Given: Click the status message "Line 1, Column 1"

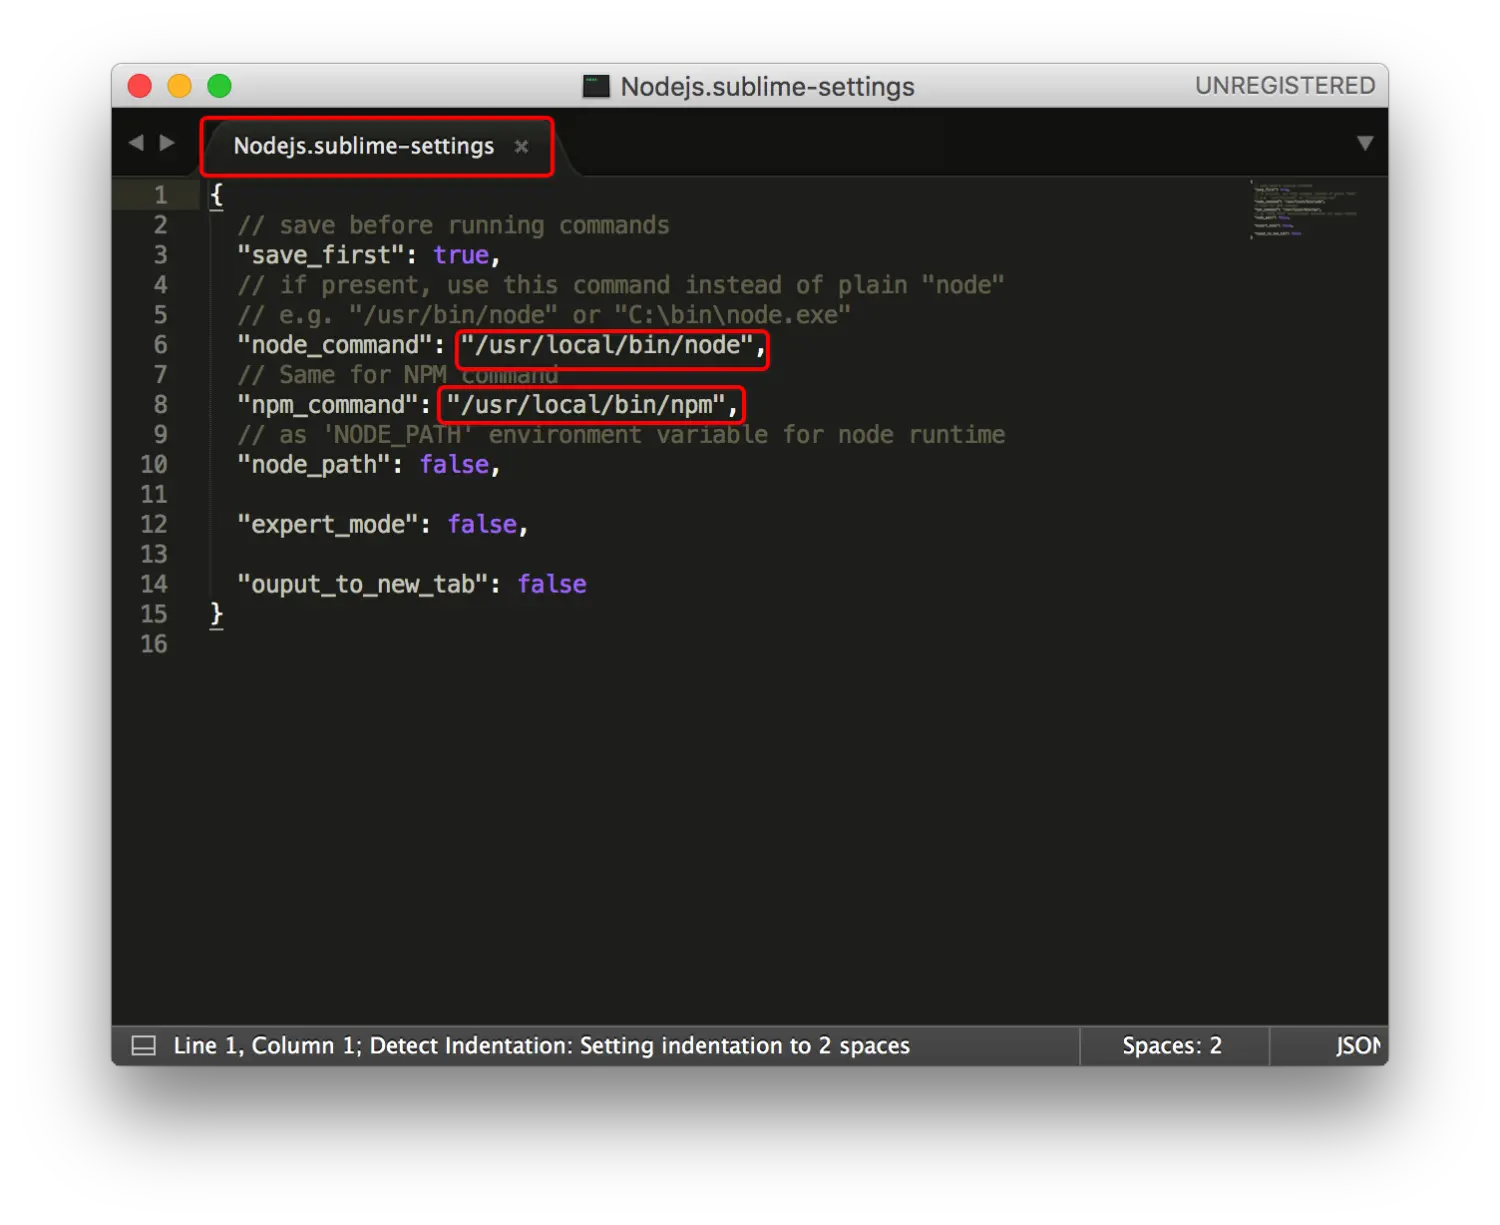Looking at the screenshot, I should point(266,1046).
